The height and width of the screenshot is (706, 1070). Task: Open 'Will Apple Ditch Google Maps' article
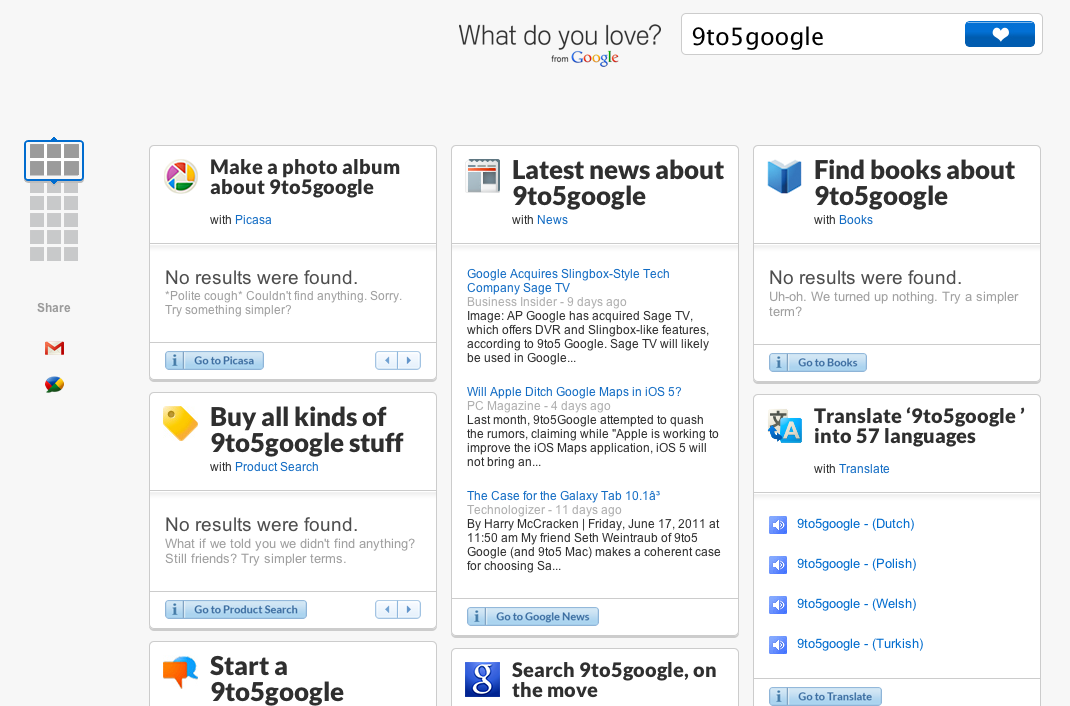click(x=574, y=392)
